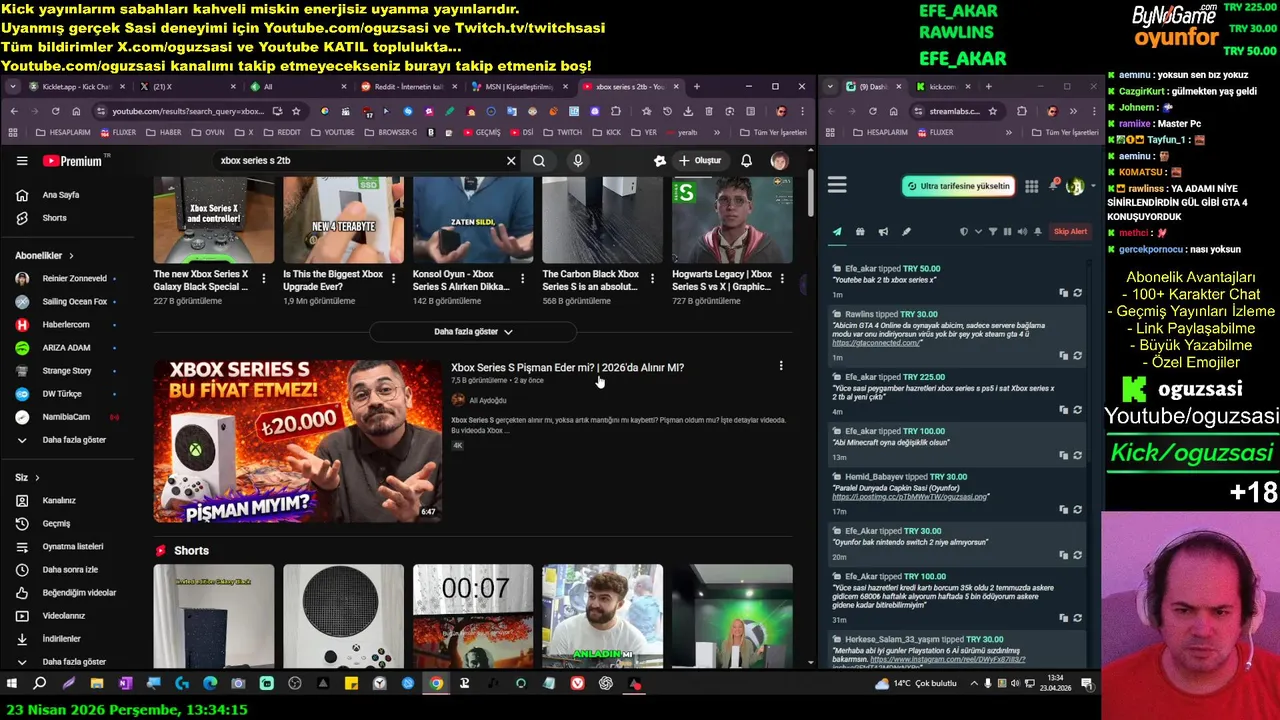Viewport: 1280px width, 720px height.
Task: Open the Streamlabs notification bell with badge
Action: click(1053, 185)
